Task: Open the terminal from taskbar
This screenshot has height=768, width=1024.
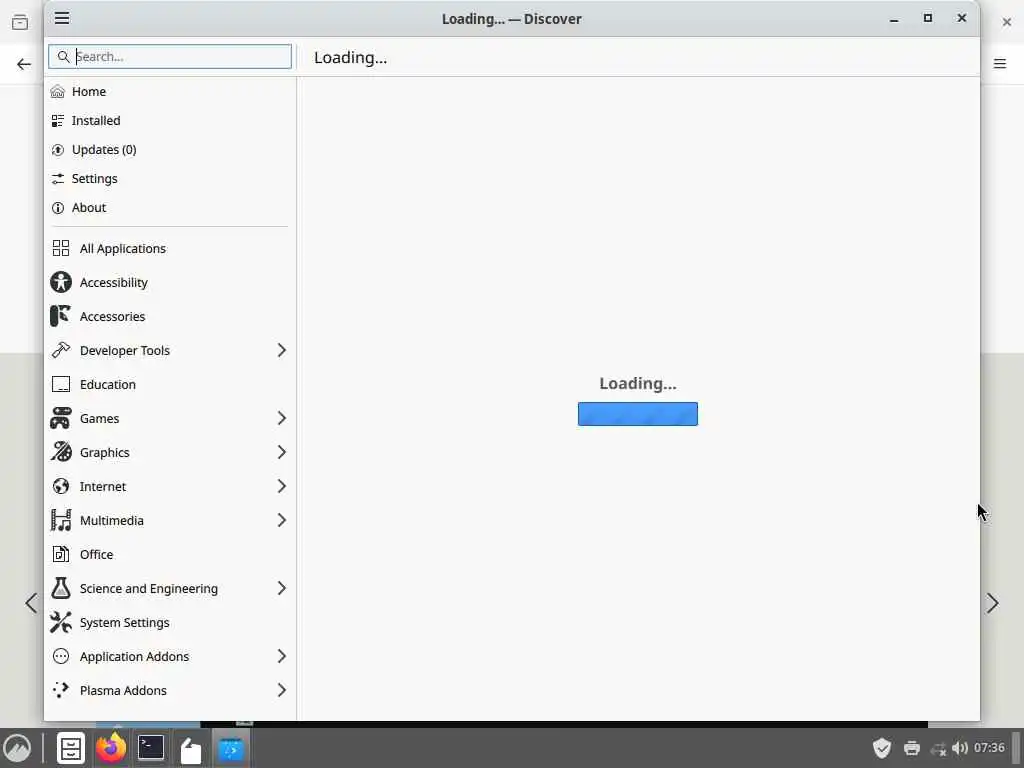Action: [151, 748]
